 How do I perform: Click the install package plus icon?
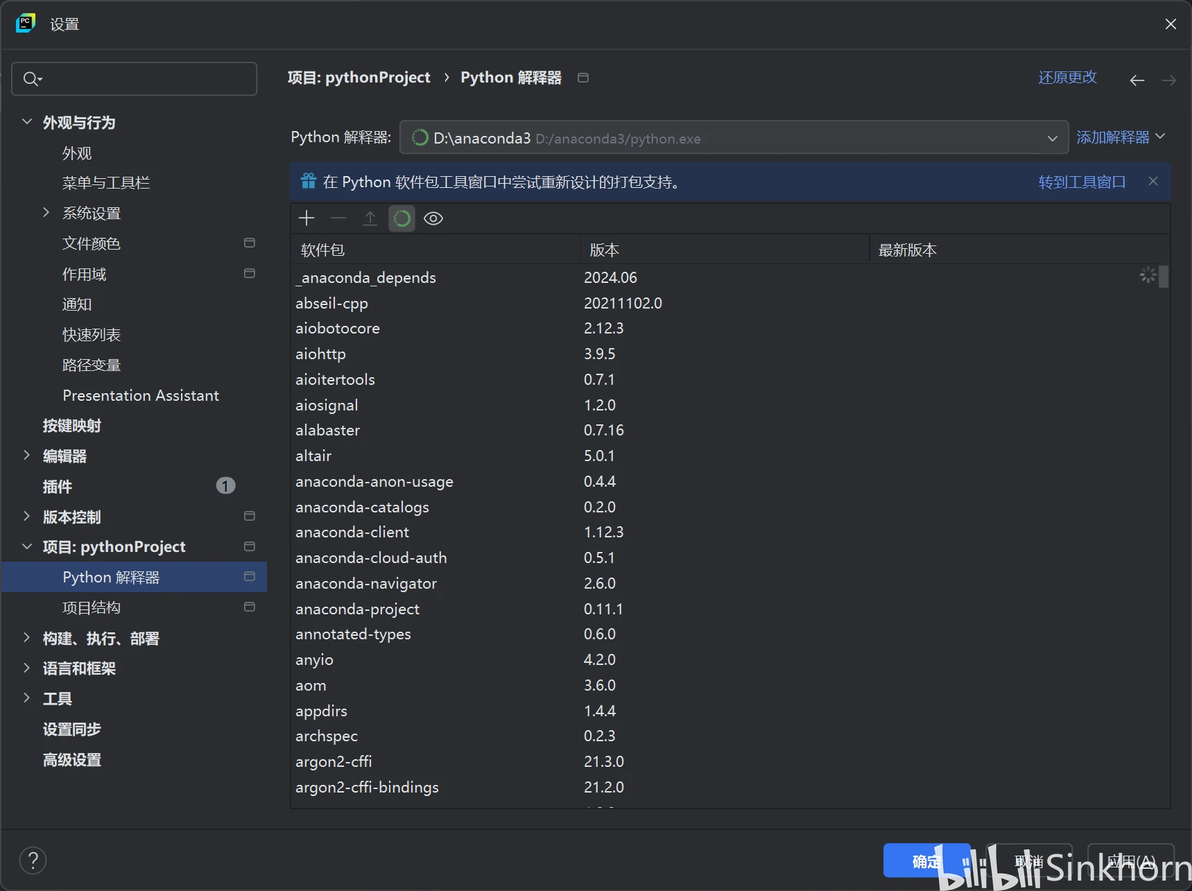point(306,219)
